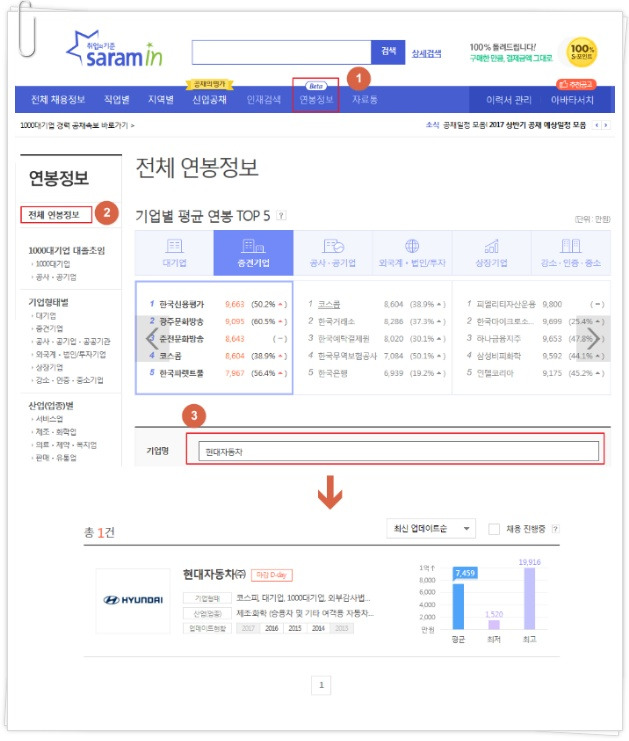Select 전체 연봉정보 in sidebar

pyautogui.click(x=54, y=215)
